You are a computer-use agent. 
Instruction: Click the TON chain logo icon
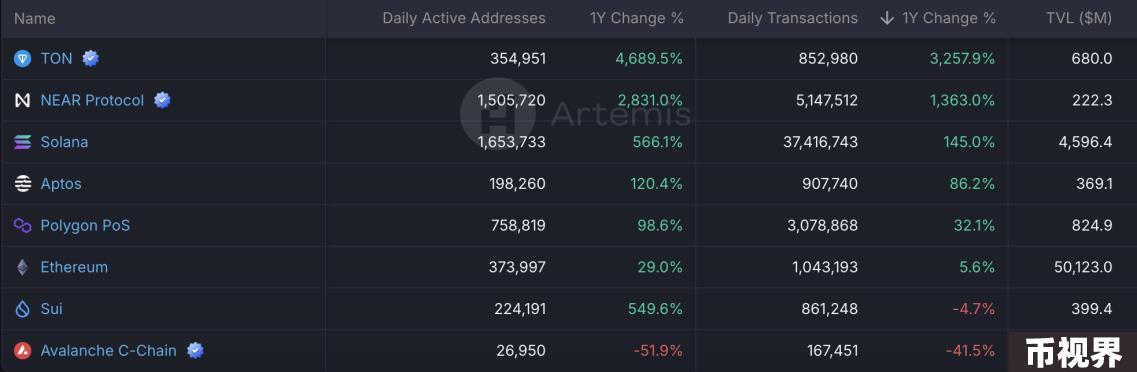(22, 59)
